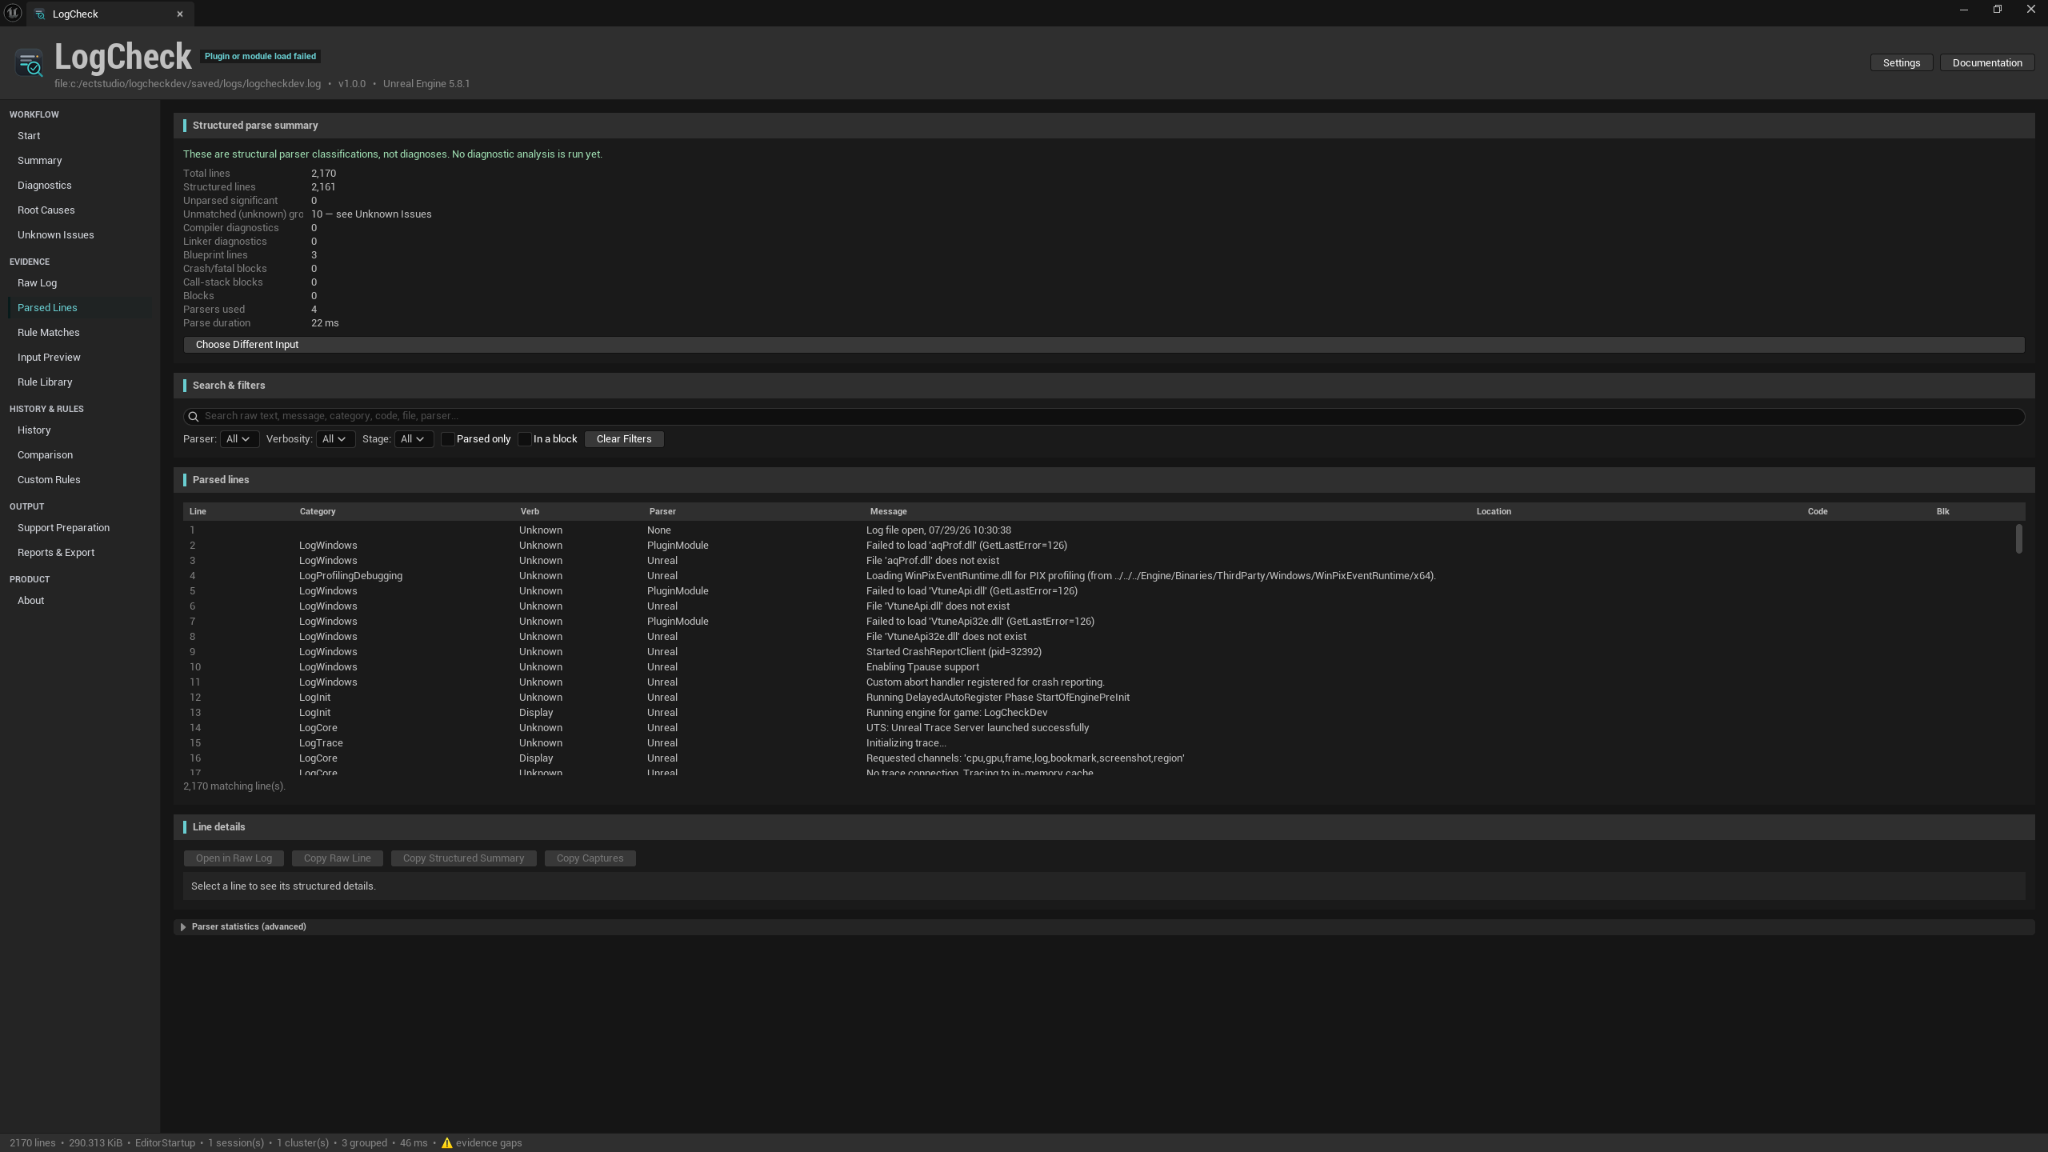Click the search magnifier icon
Screen dimensions: 2048x1152
point(193,416)
